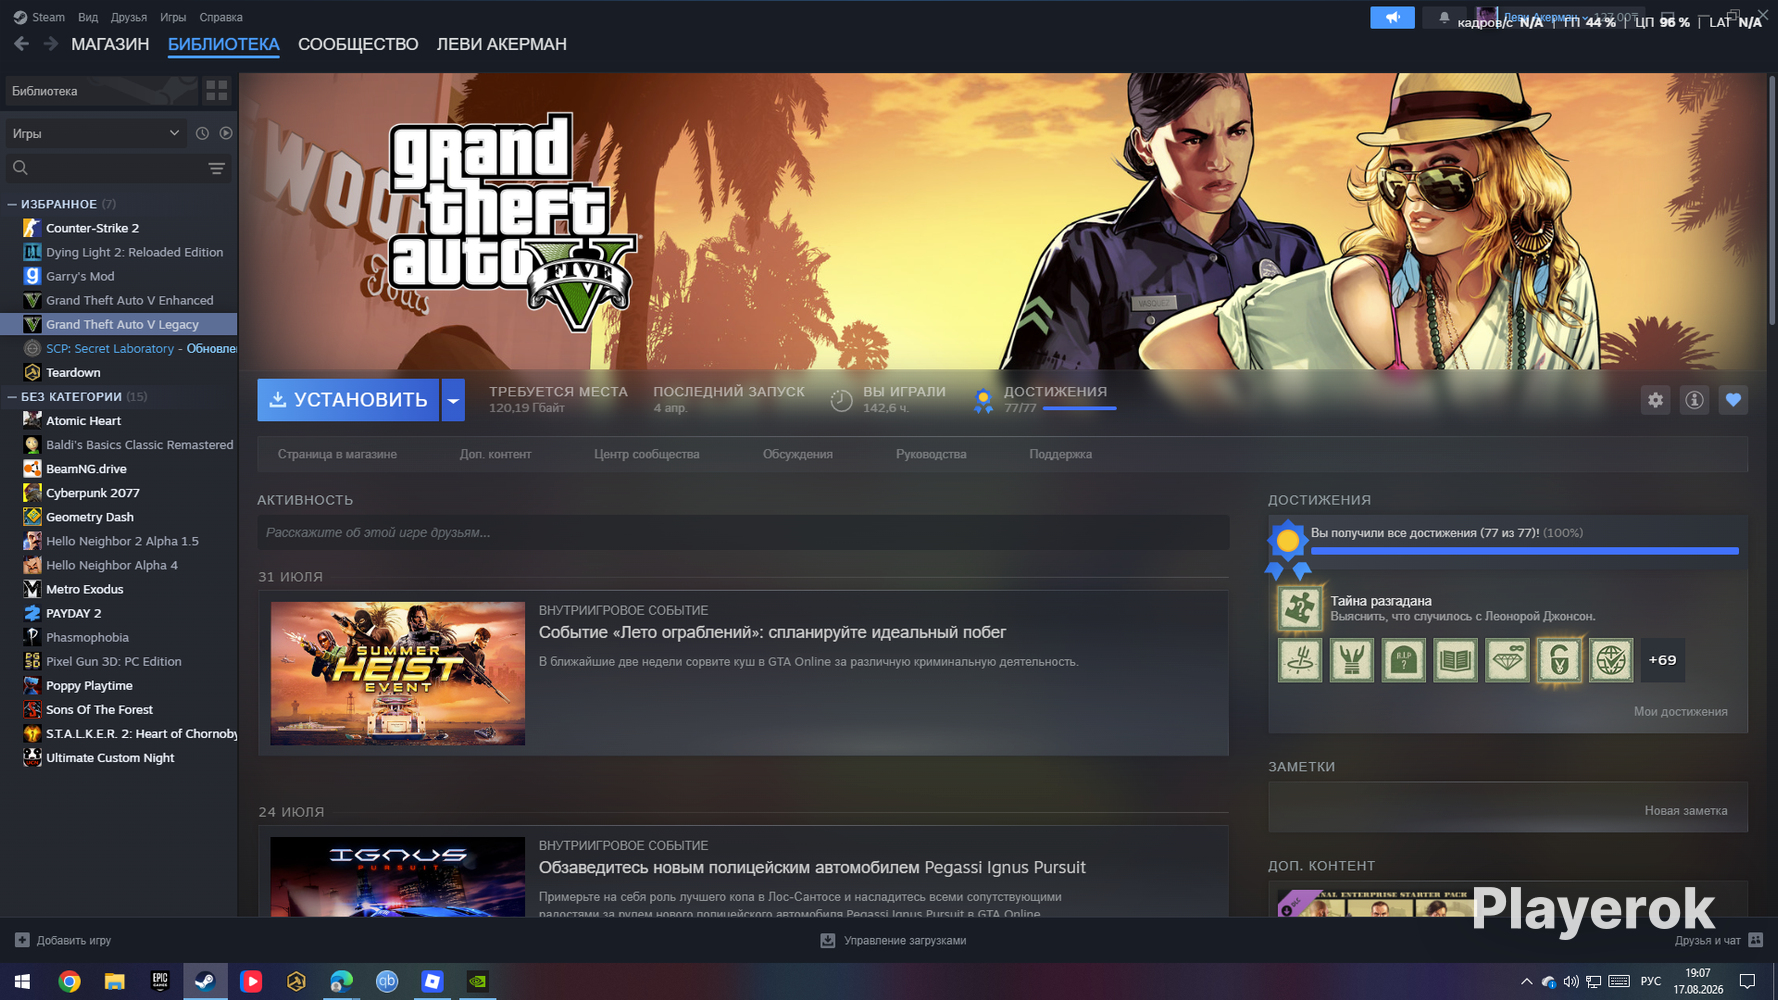Expand the +69 more achievements tile
1778x1000 pixels.
coord(1663,660)
